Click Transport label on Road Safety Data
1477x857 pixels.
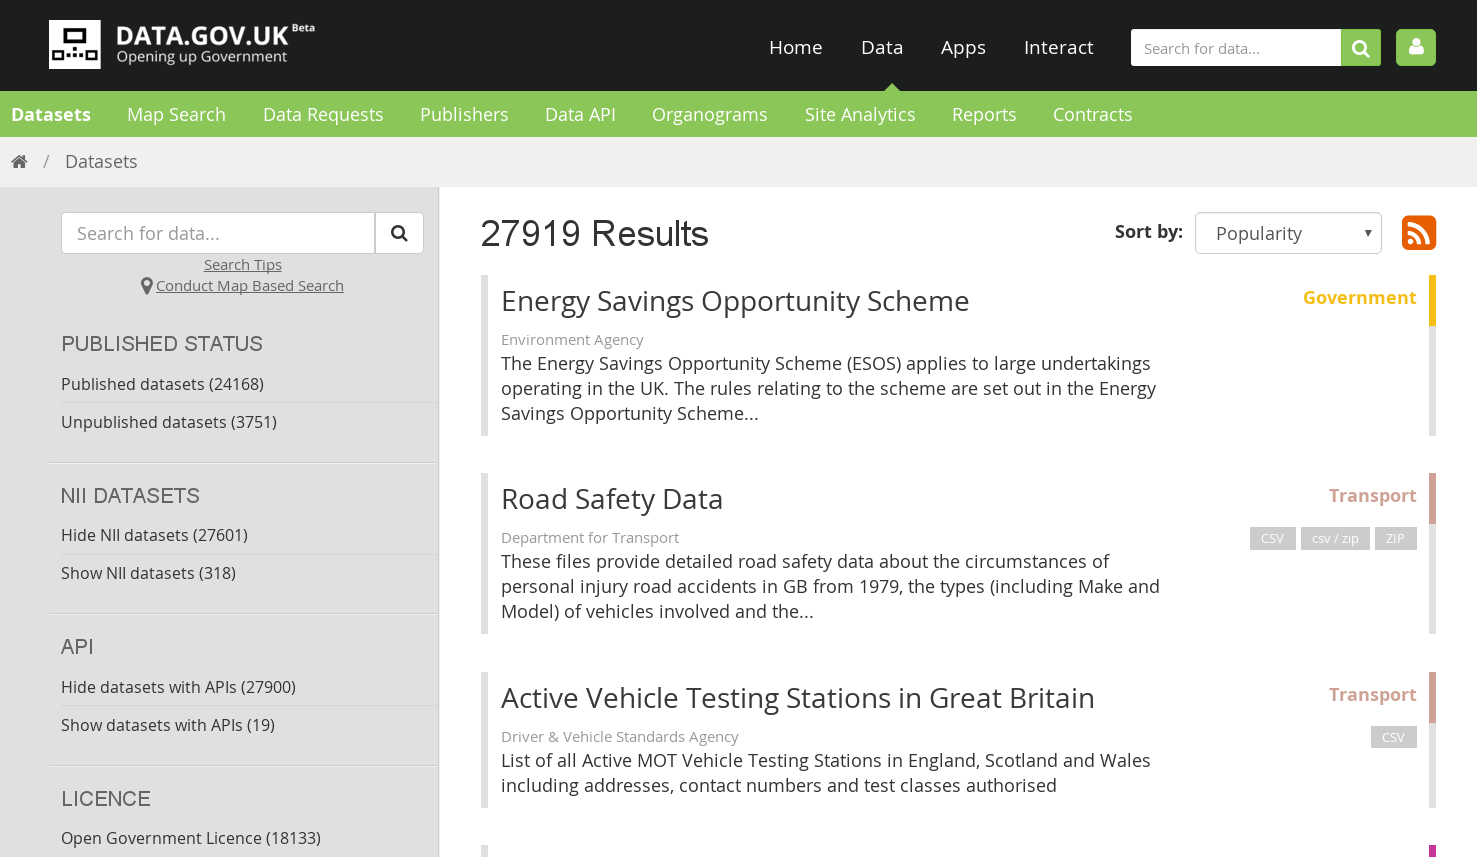tap(1372, 495)
